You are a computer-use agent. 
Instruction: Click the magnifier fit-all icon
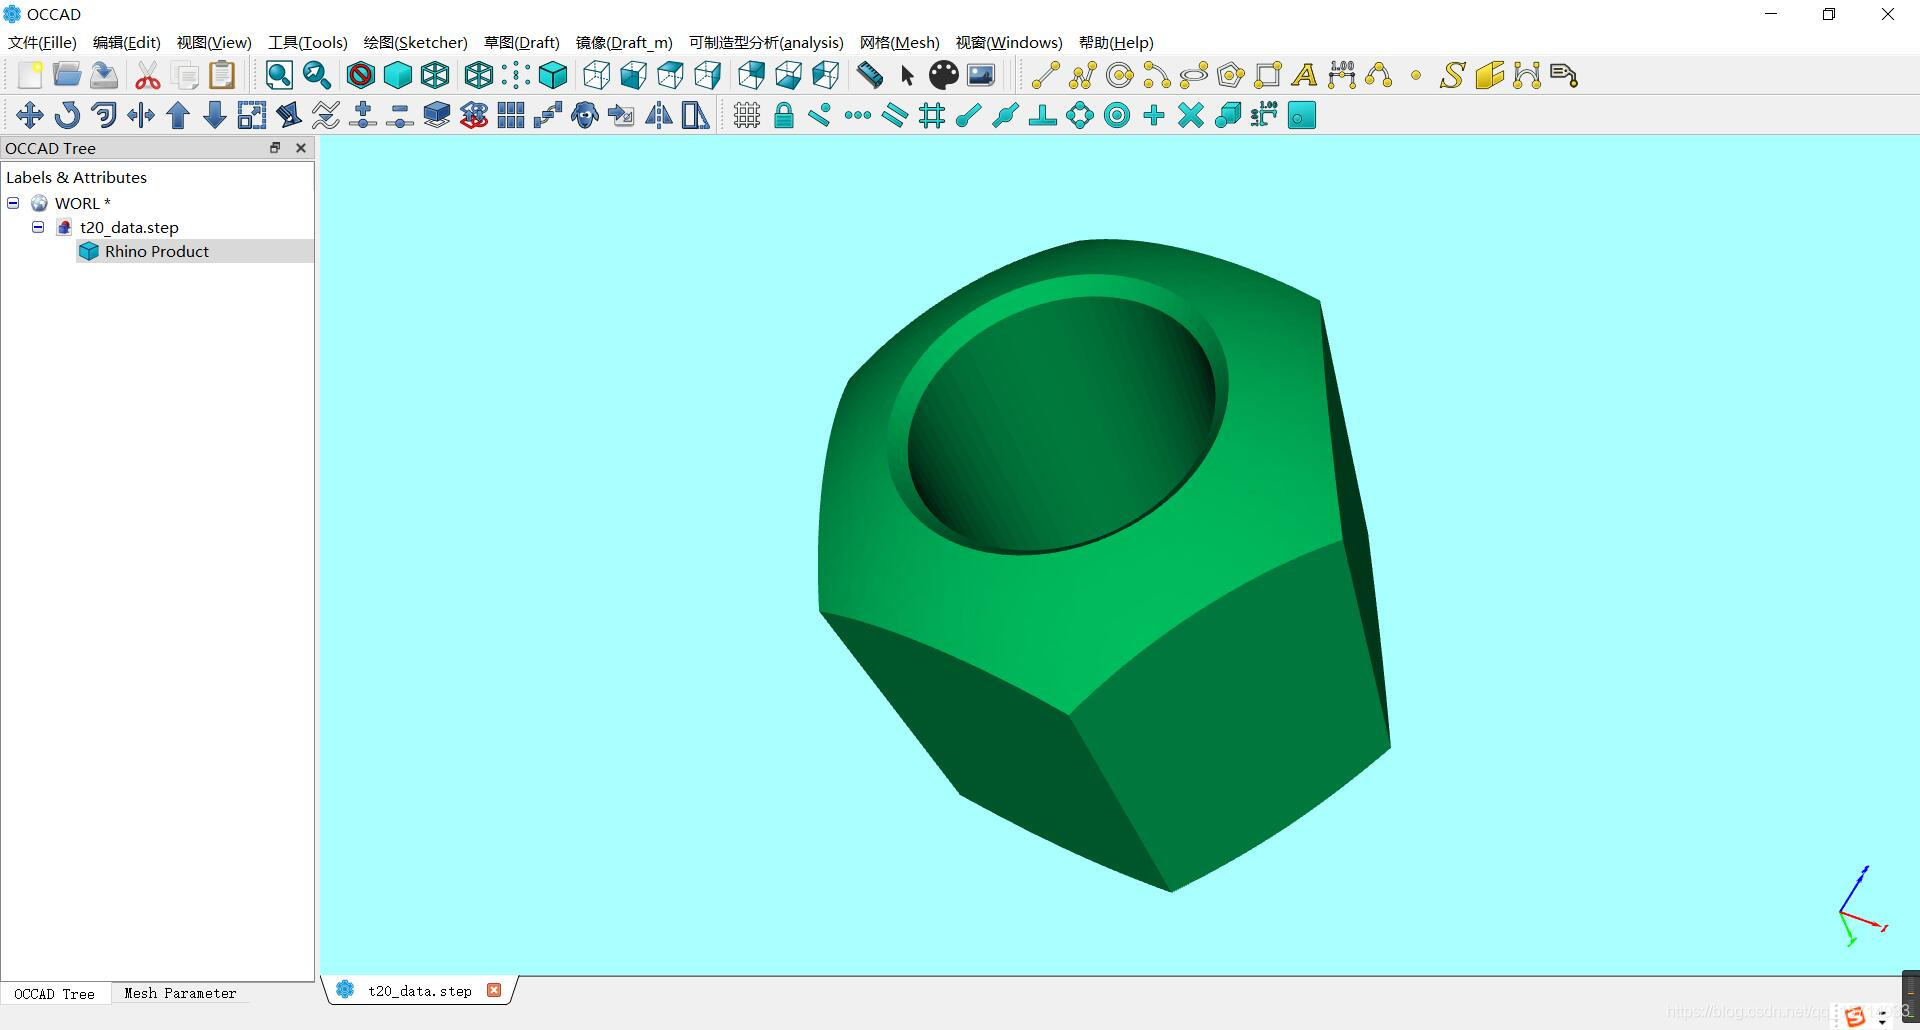[279, 76]
